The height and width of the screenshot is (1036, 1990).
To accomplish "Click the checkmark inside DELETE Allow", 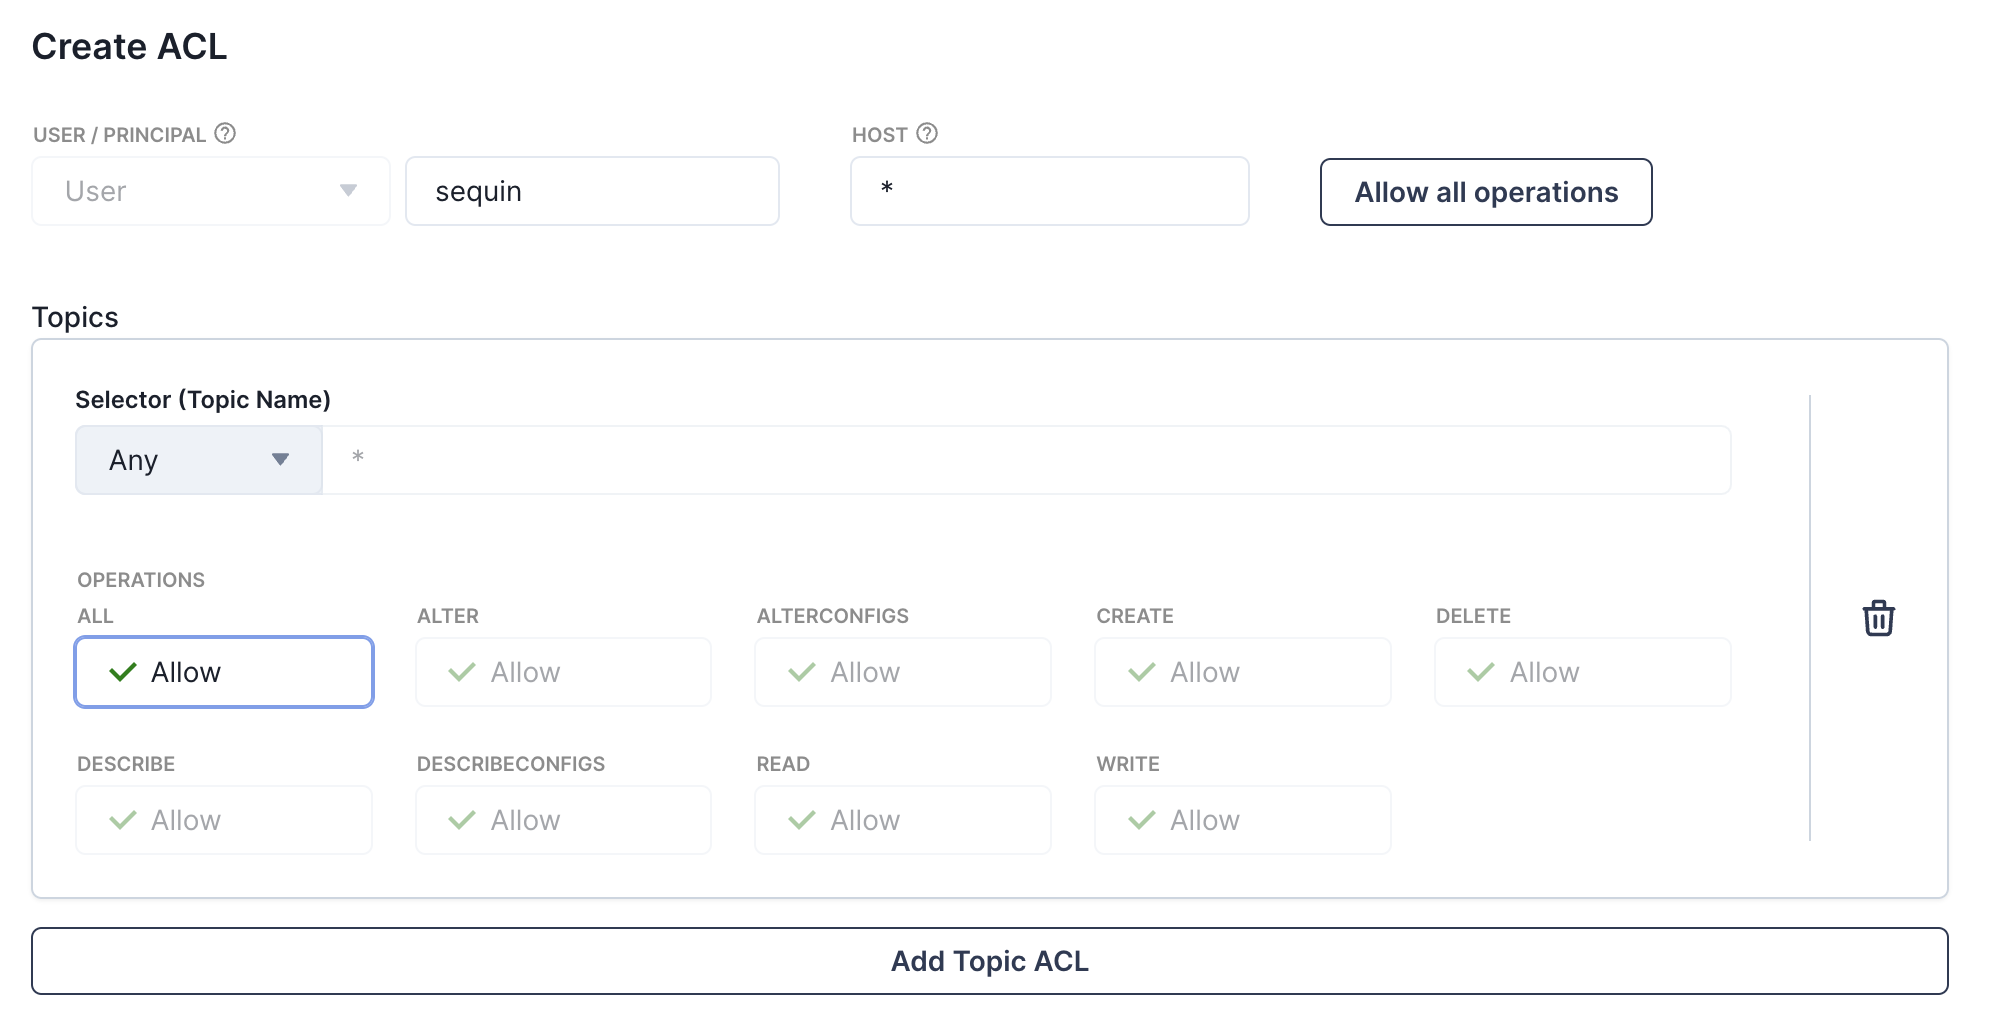I will click(x=1480, y=672).
